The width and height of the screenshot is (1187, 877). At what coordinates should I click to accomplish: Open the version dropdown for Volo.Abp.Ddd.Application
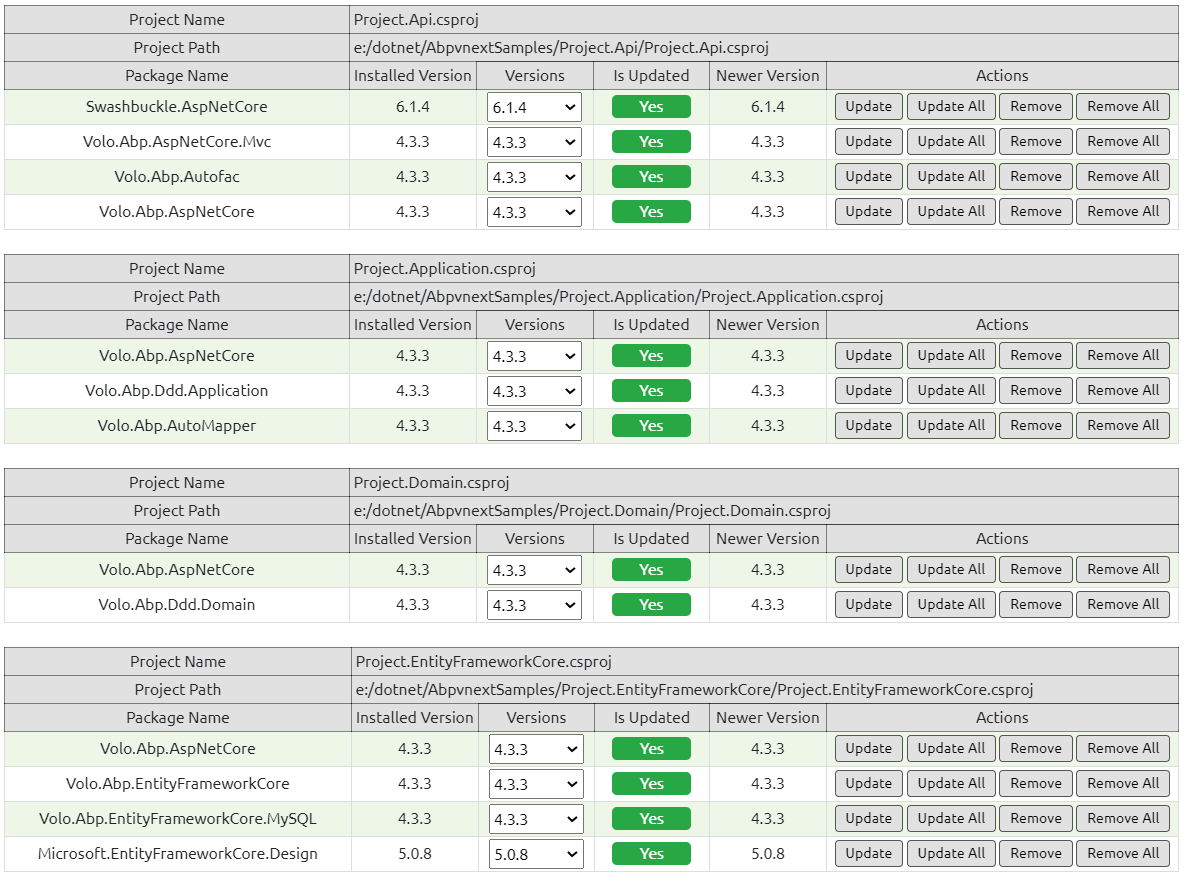tap(534, 391)
